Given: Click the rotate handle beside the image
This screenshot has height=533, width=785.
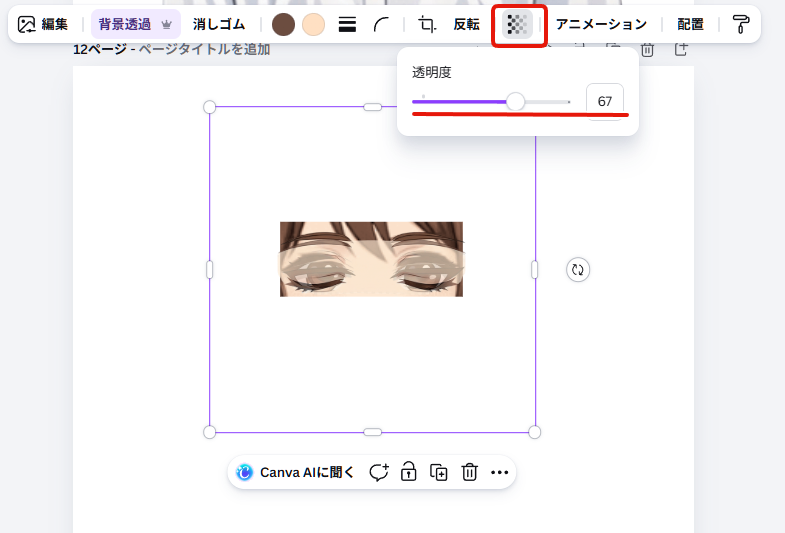Looking at the screenshot, I should point(578,270).
